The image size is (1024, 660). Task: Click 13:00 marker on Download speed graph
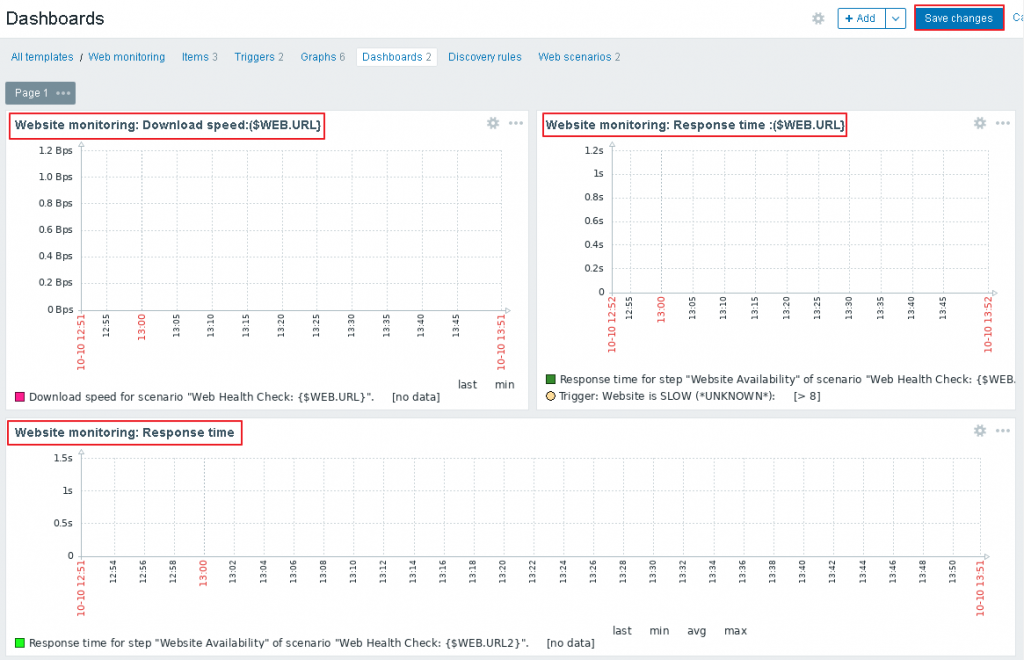[x=141, y=326]
